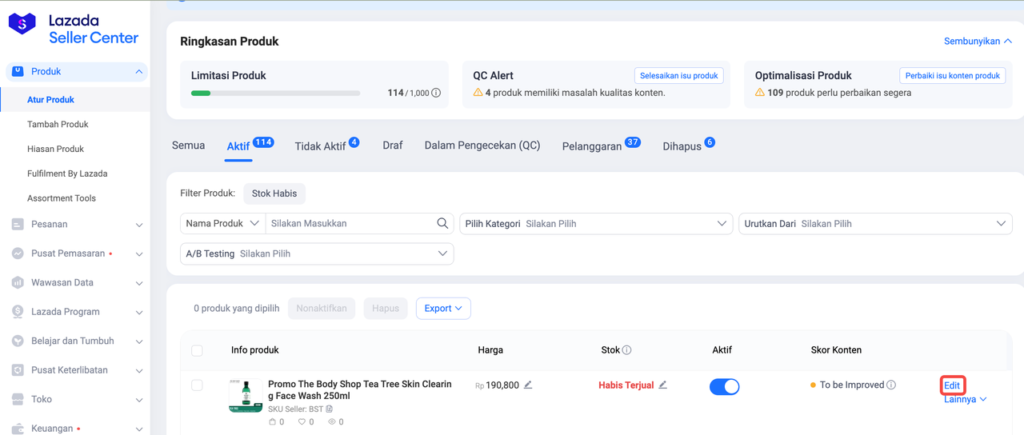This screenshot has height=435, width=1024.
Task: Click the Pusat Keterlibatan sidebar icon
Action: [x=18, y=370]
